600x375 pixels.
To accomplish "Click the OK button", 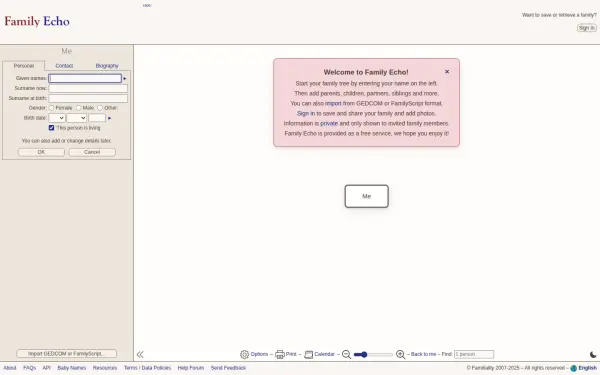I will 41,152.
